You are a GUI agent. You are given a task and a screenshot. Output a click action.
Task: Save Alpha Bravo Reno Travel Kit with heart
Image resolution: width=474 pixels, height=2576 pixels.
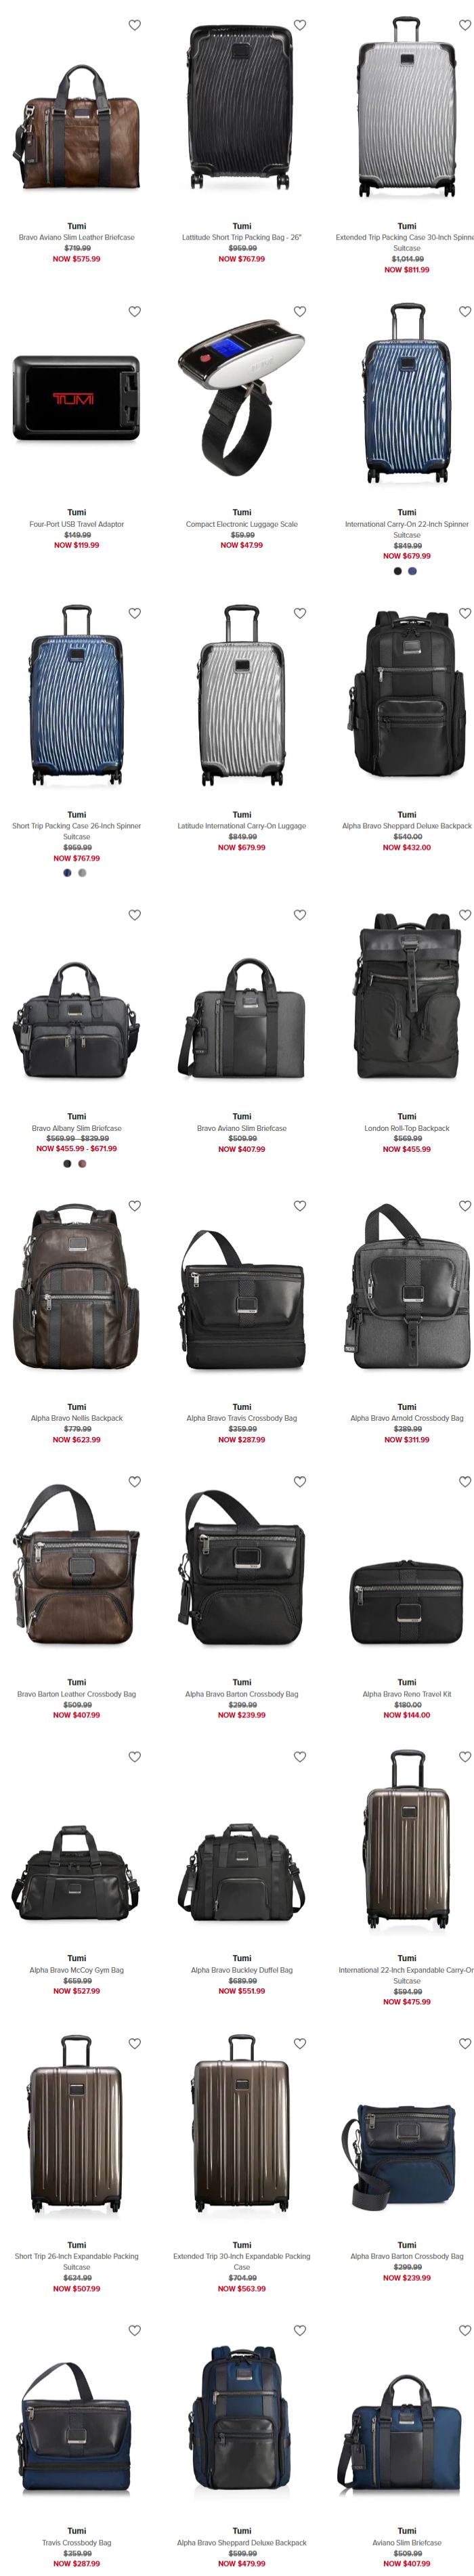point(464,1482)
